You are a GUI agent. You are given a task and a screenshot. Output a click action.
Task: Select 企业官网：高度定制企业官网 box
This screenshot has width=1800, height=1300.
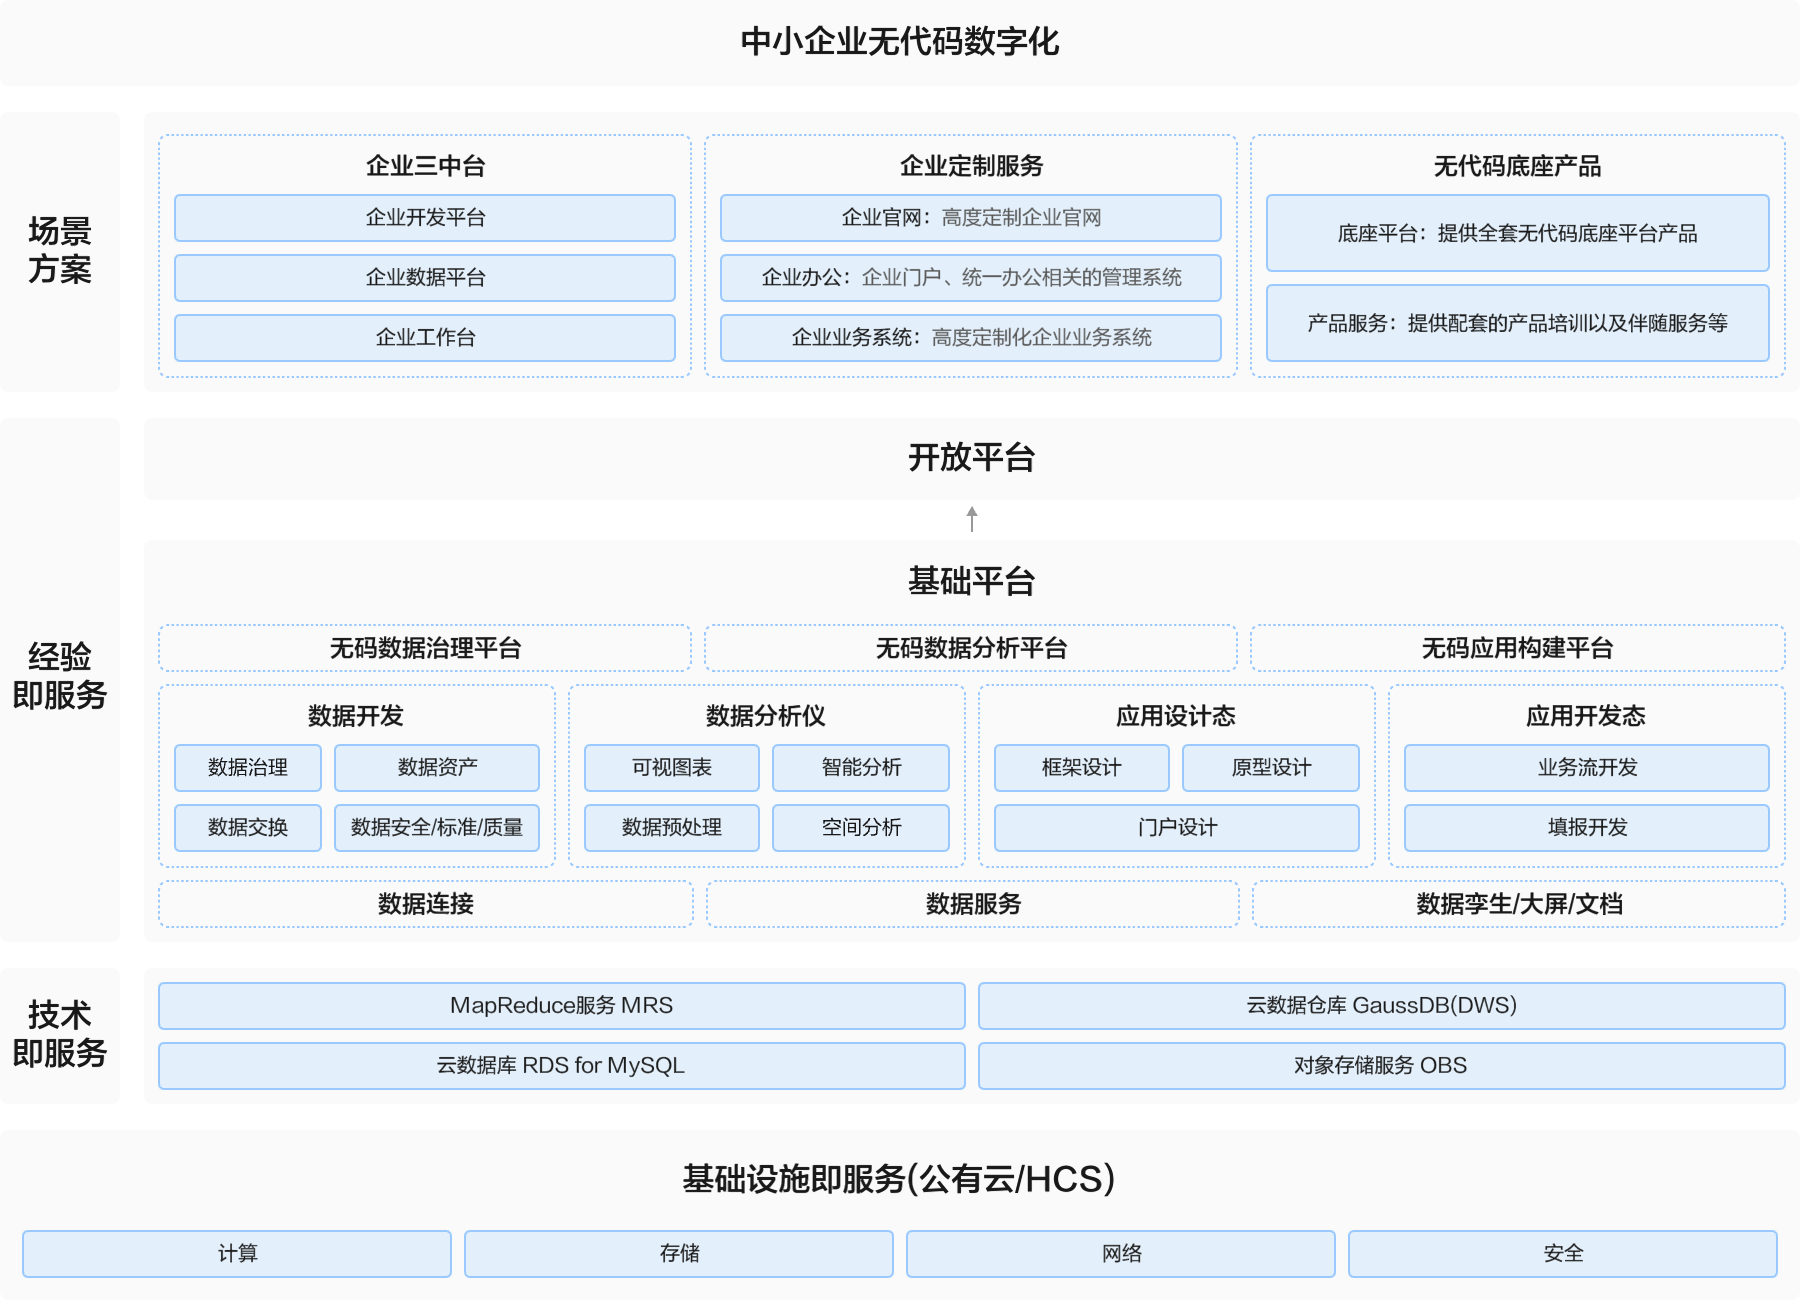971,218
